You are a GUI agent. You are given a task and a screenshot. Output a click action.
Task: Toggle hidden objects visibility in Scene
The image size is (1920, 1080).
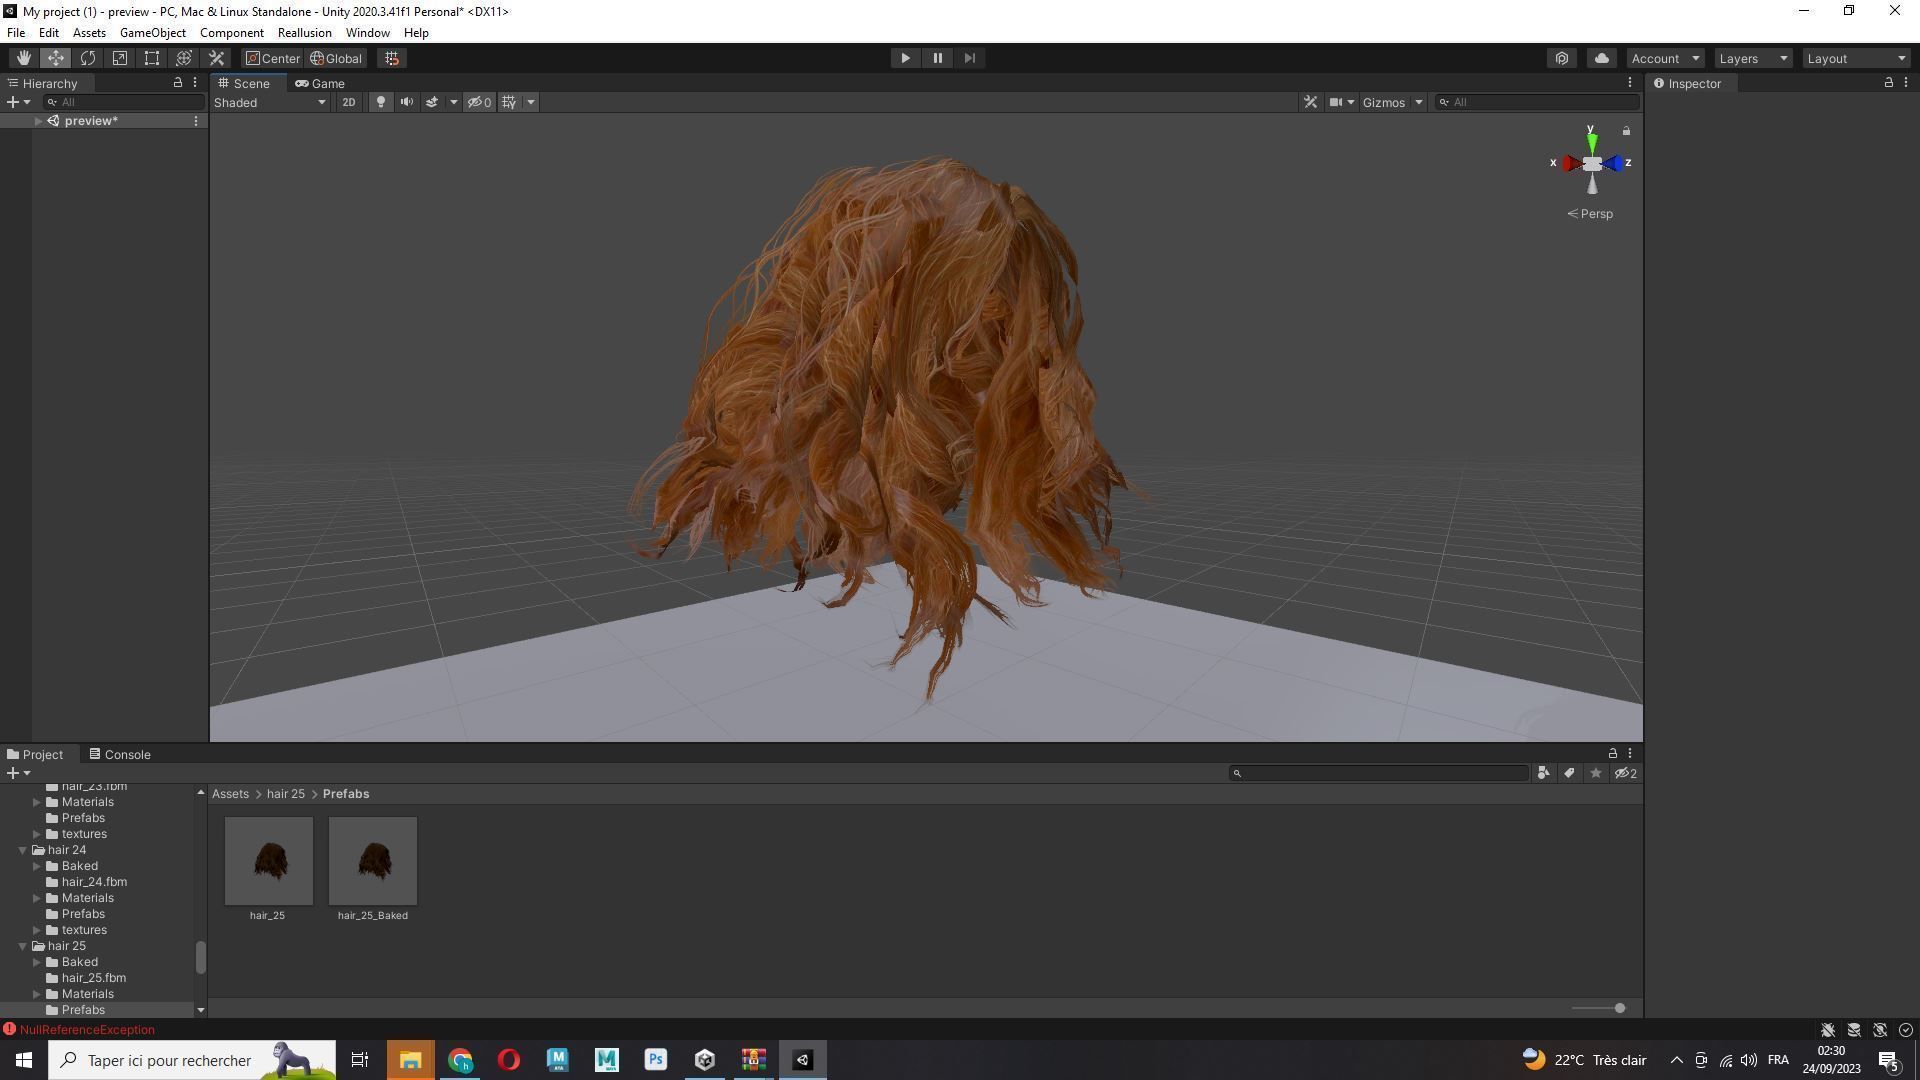479,102
